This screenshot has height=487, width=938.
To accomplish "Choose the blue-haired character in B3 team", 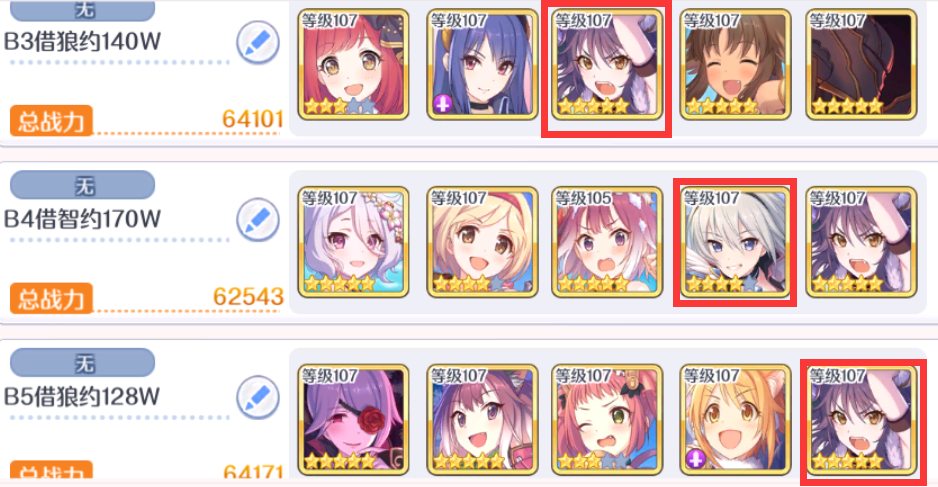I will pos(482,65).
